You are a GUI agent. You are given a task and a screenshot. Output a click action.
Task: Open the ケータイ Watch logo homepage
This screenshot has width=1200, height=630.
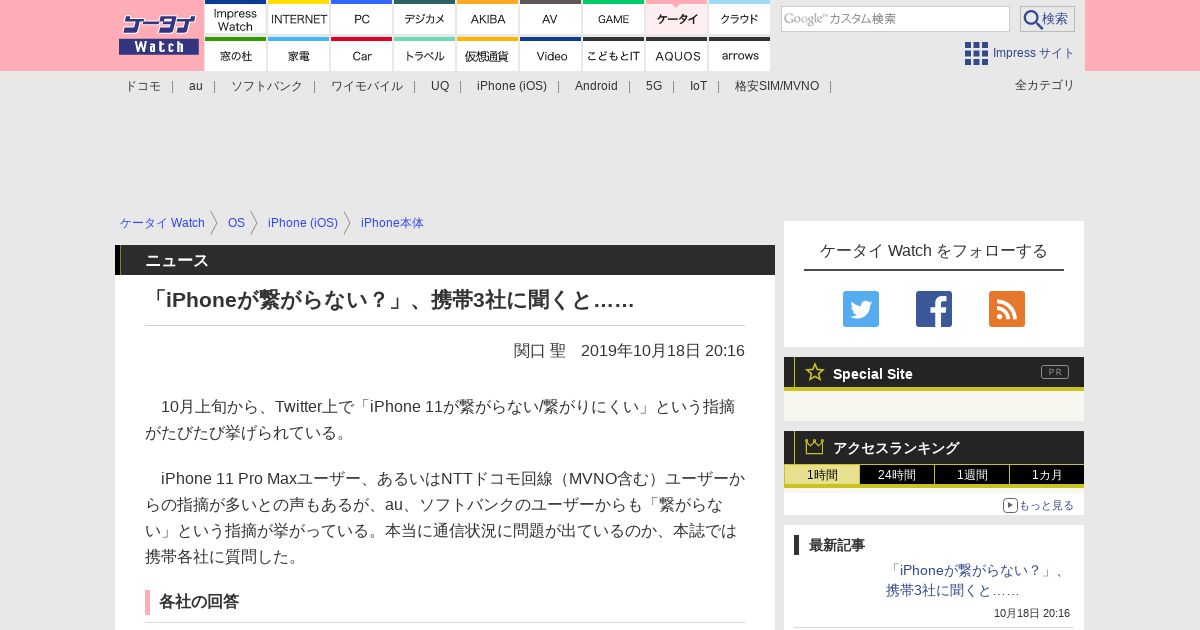(x=159, y=35)
